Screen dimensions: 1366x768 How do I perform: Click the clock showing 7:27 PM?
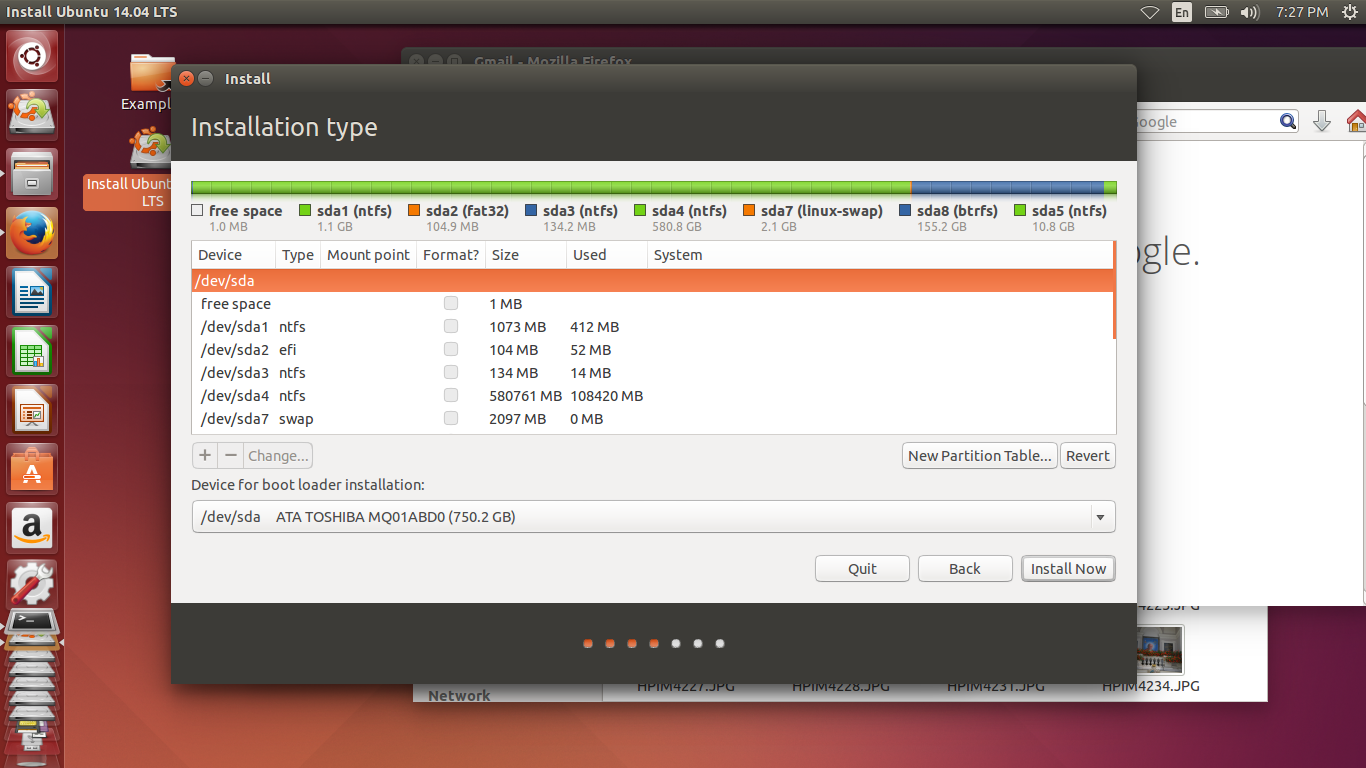[1302, 12]
